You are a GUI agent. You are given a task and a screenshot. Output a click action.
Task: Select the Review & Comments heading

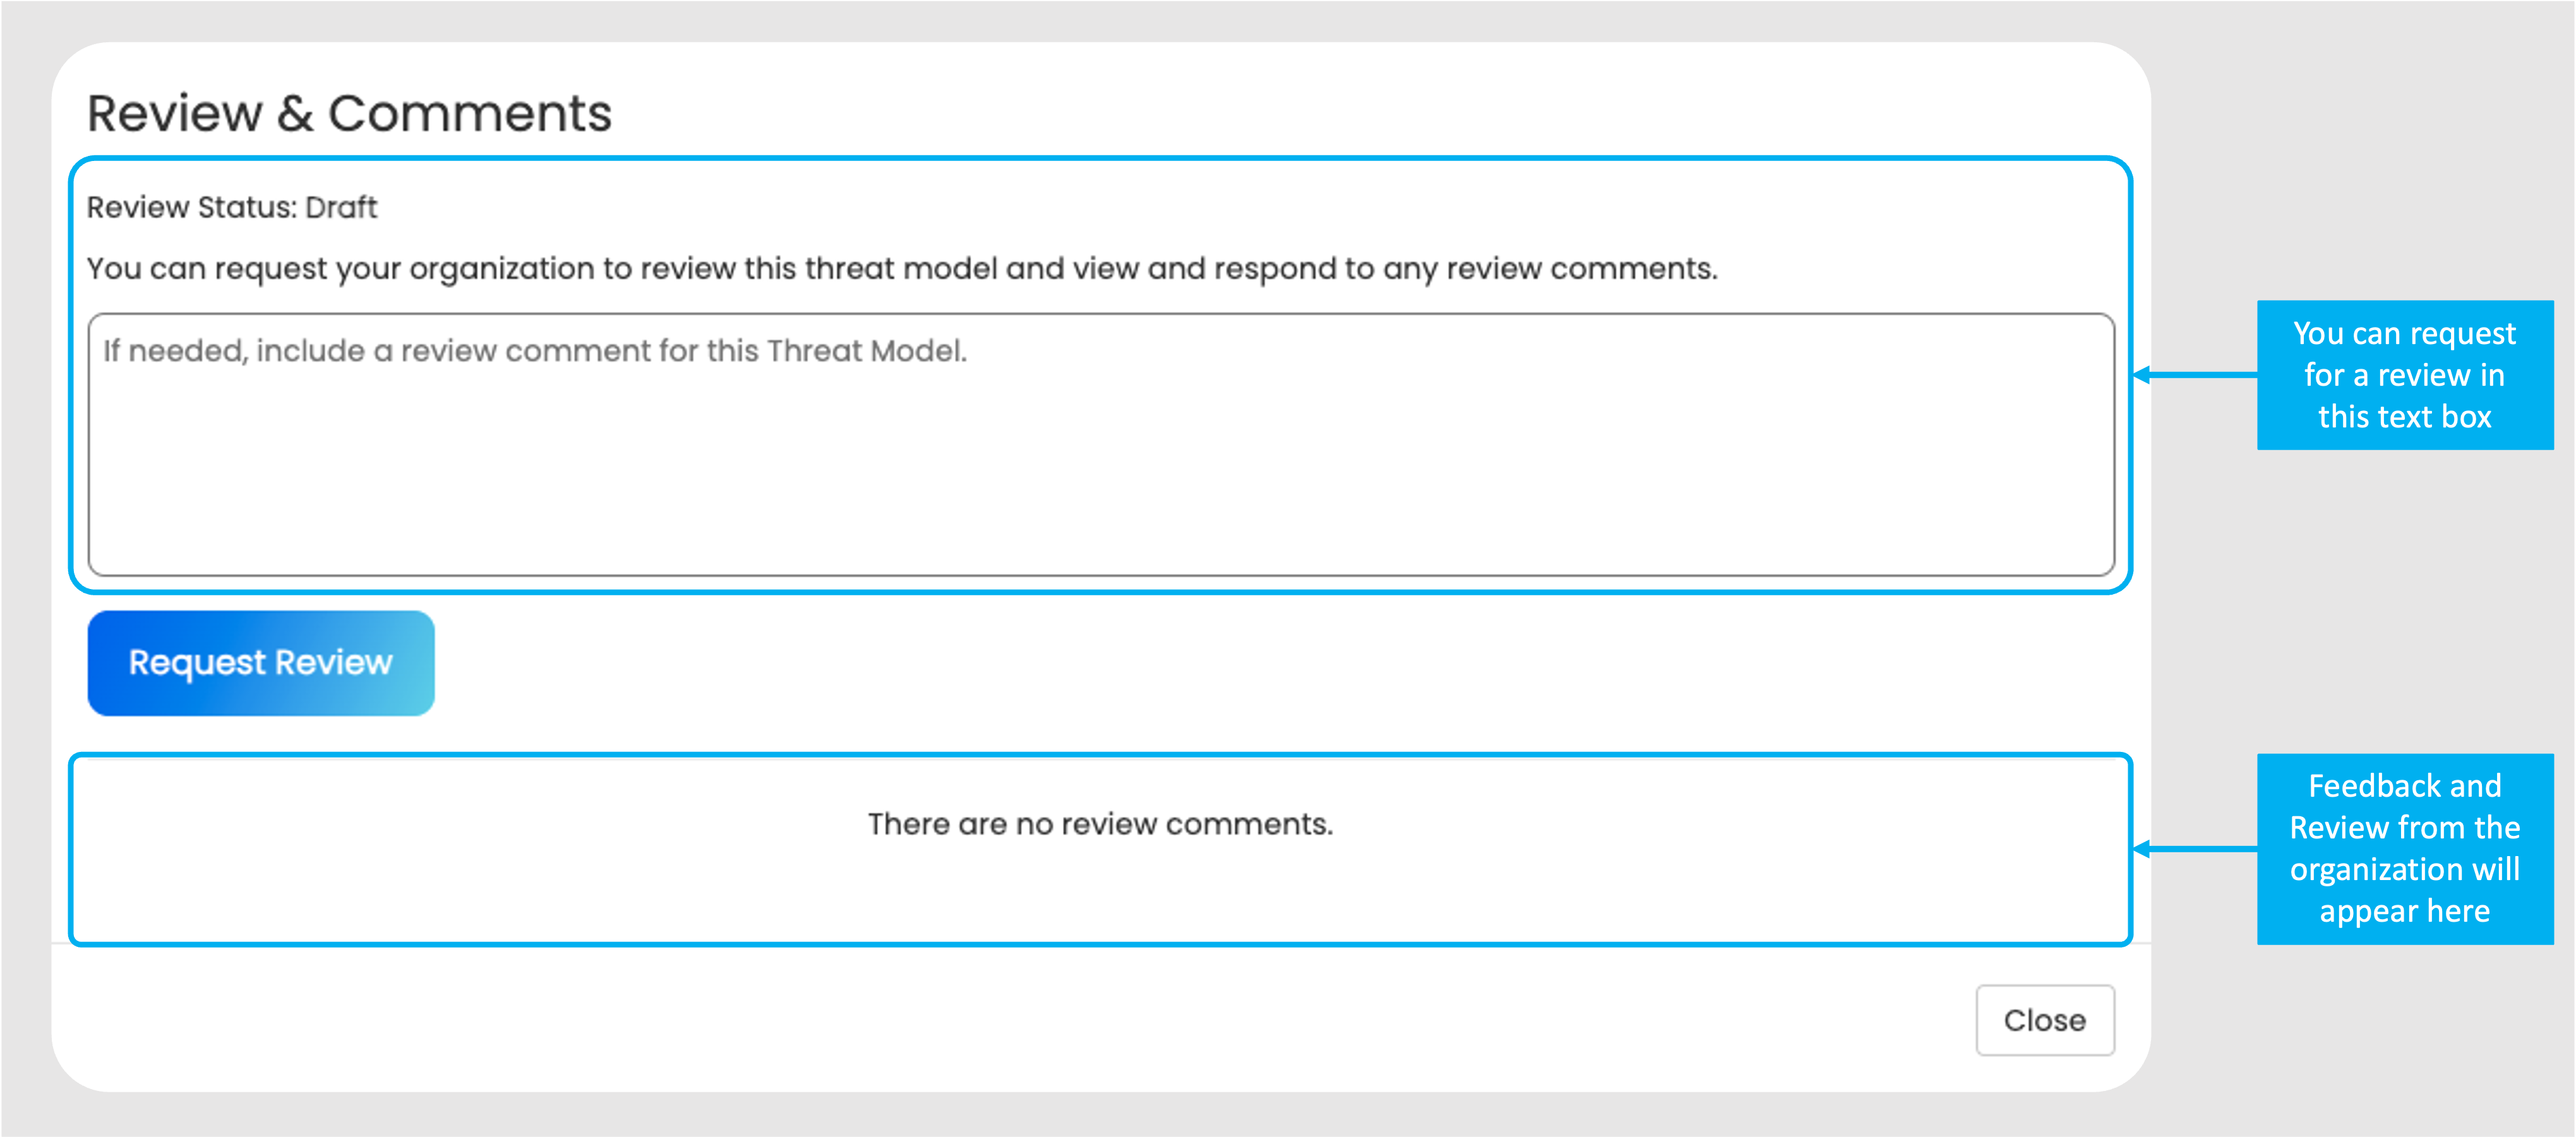349,113
